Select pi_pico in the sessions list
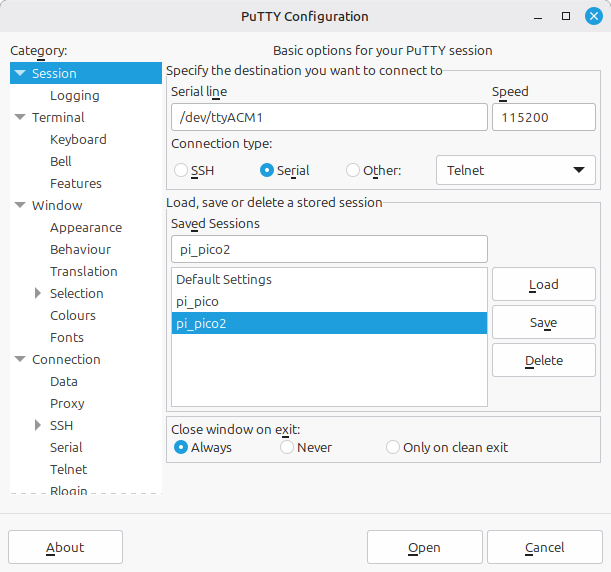Screen dimensions: 611x572 (329, 301)
